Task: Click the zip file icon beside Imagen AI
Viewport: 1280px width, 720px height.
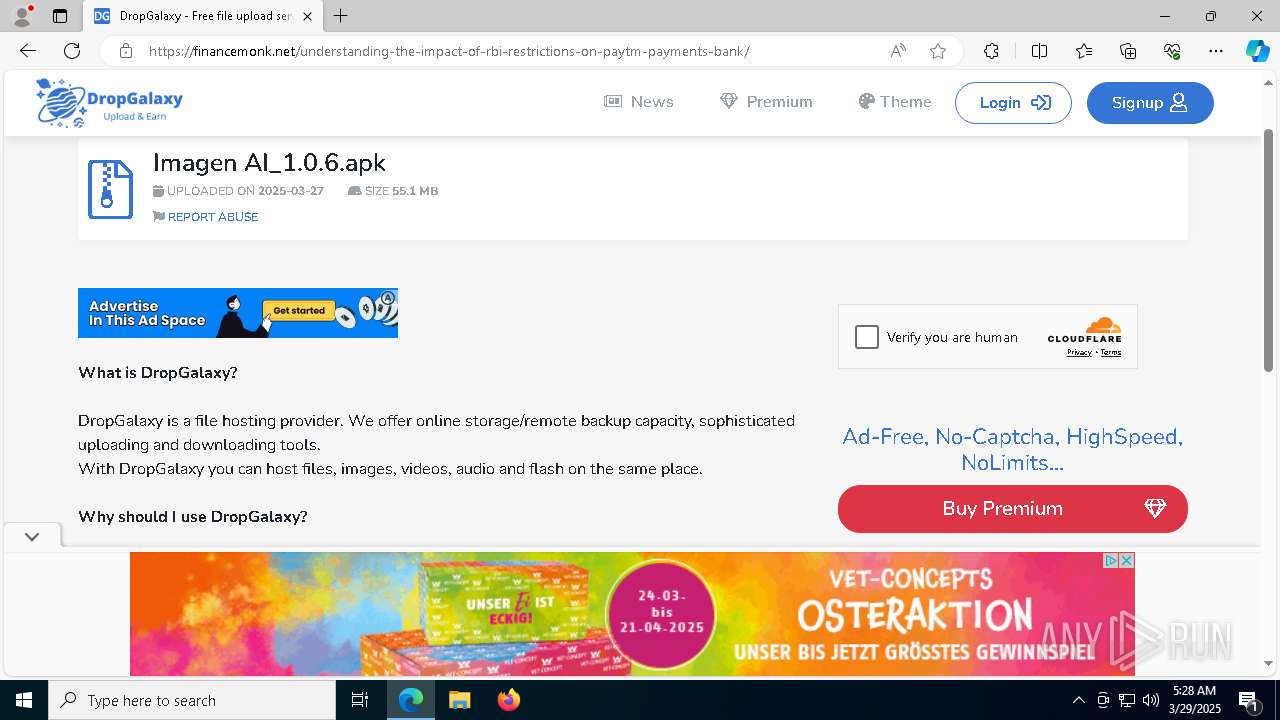Action: (x=110, y=189)
